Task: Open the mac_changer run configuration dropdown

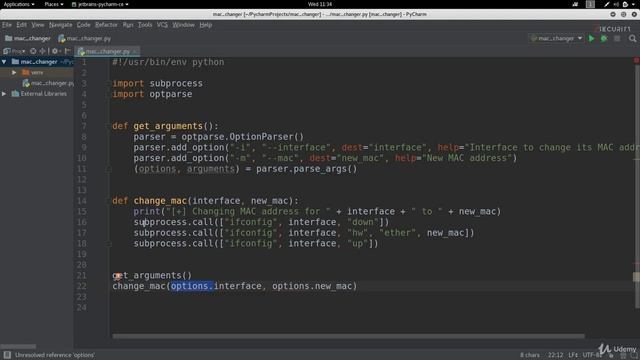Action: [556, 38]
